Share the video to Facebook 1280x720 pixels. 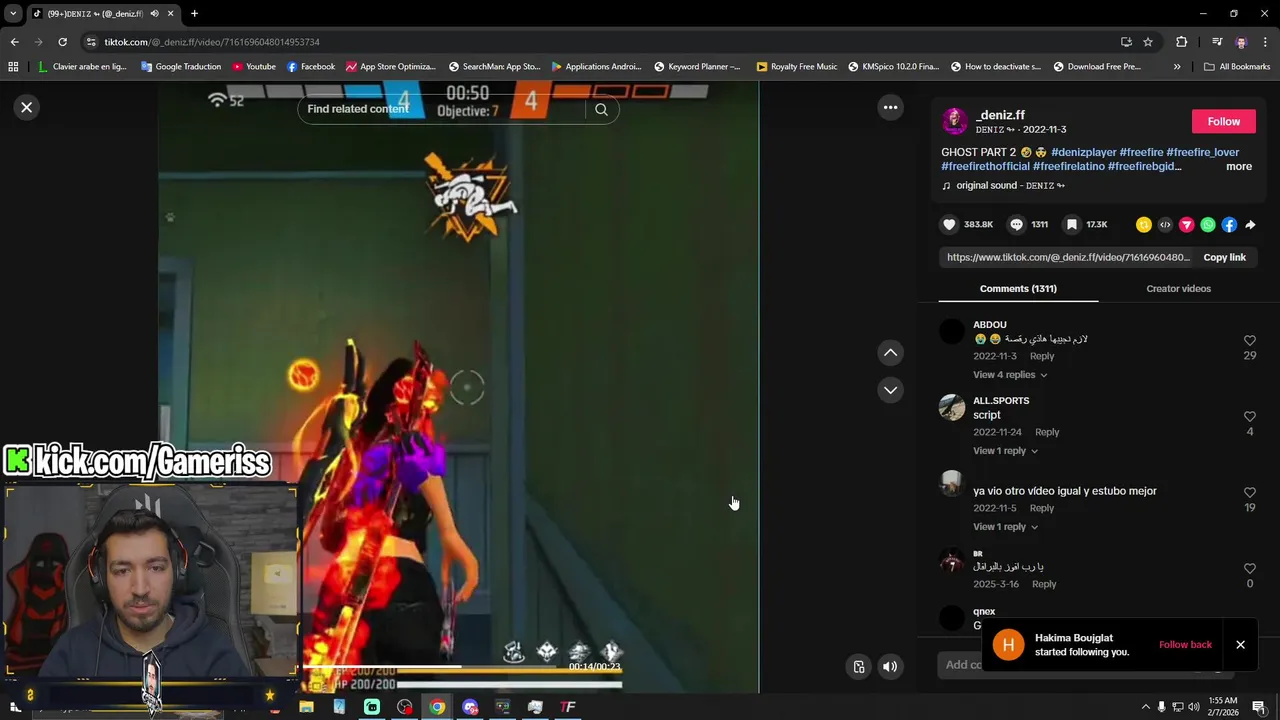pyautogui.click(x=1229, y=225)
